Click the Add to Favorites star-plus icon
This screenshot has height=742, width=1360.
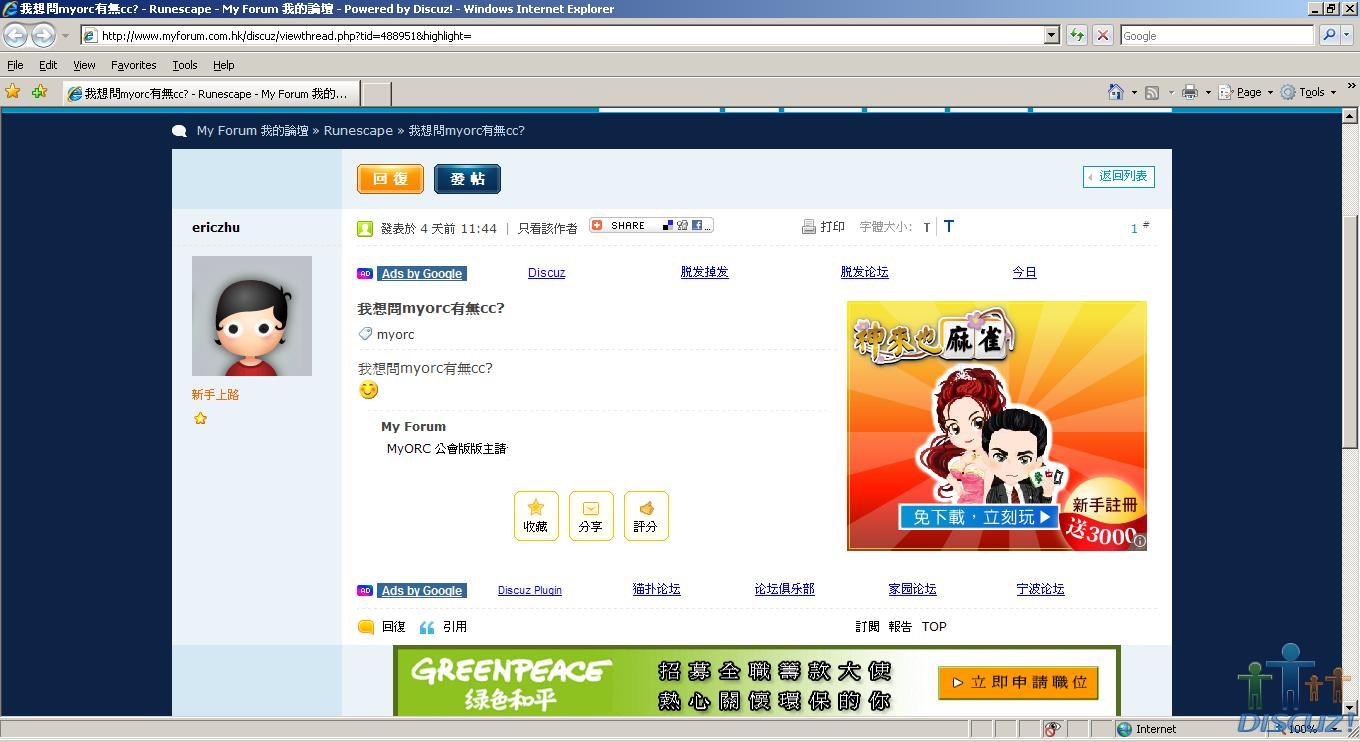pos(39,92)
